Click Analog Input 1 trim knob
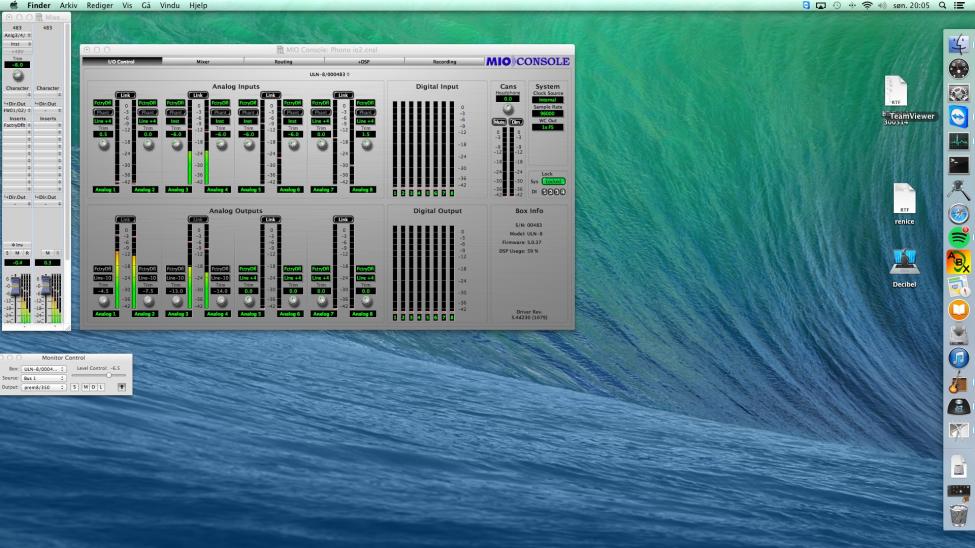Image resolution: width=975 pixels, height=548 pixels. click(x=104, y=145)
